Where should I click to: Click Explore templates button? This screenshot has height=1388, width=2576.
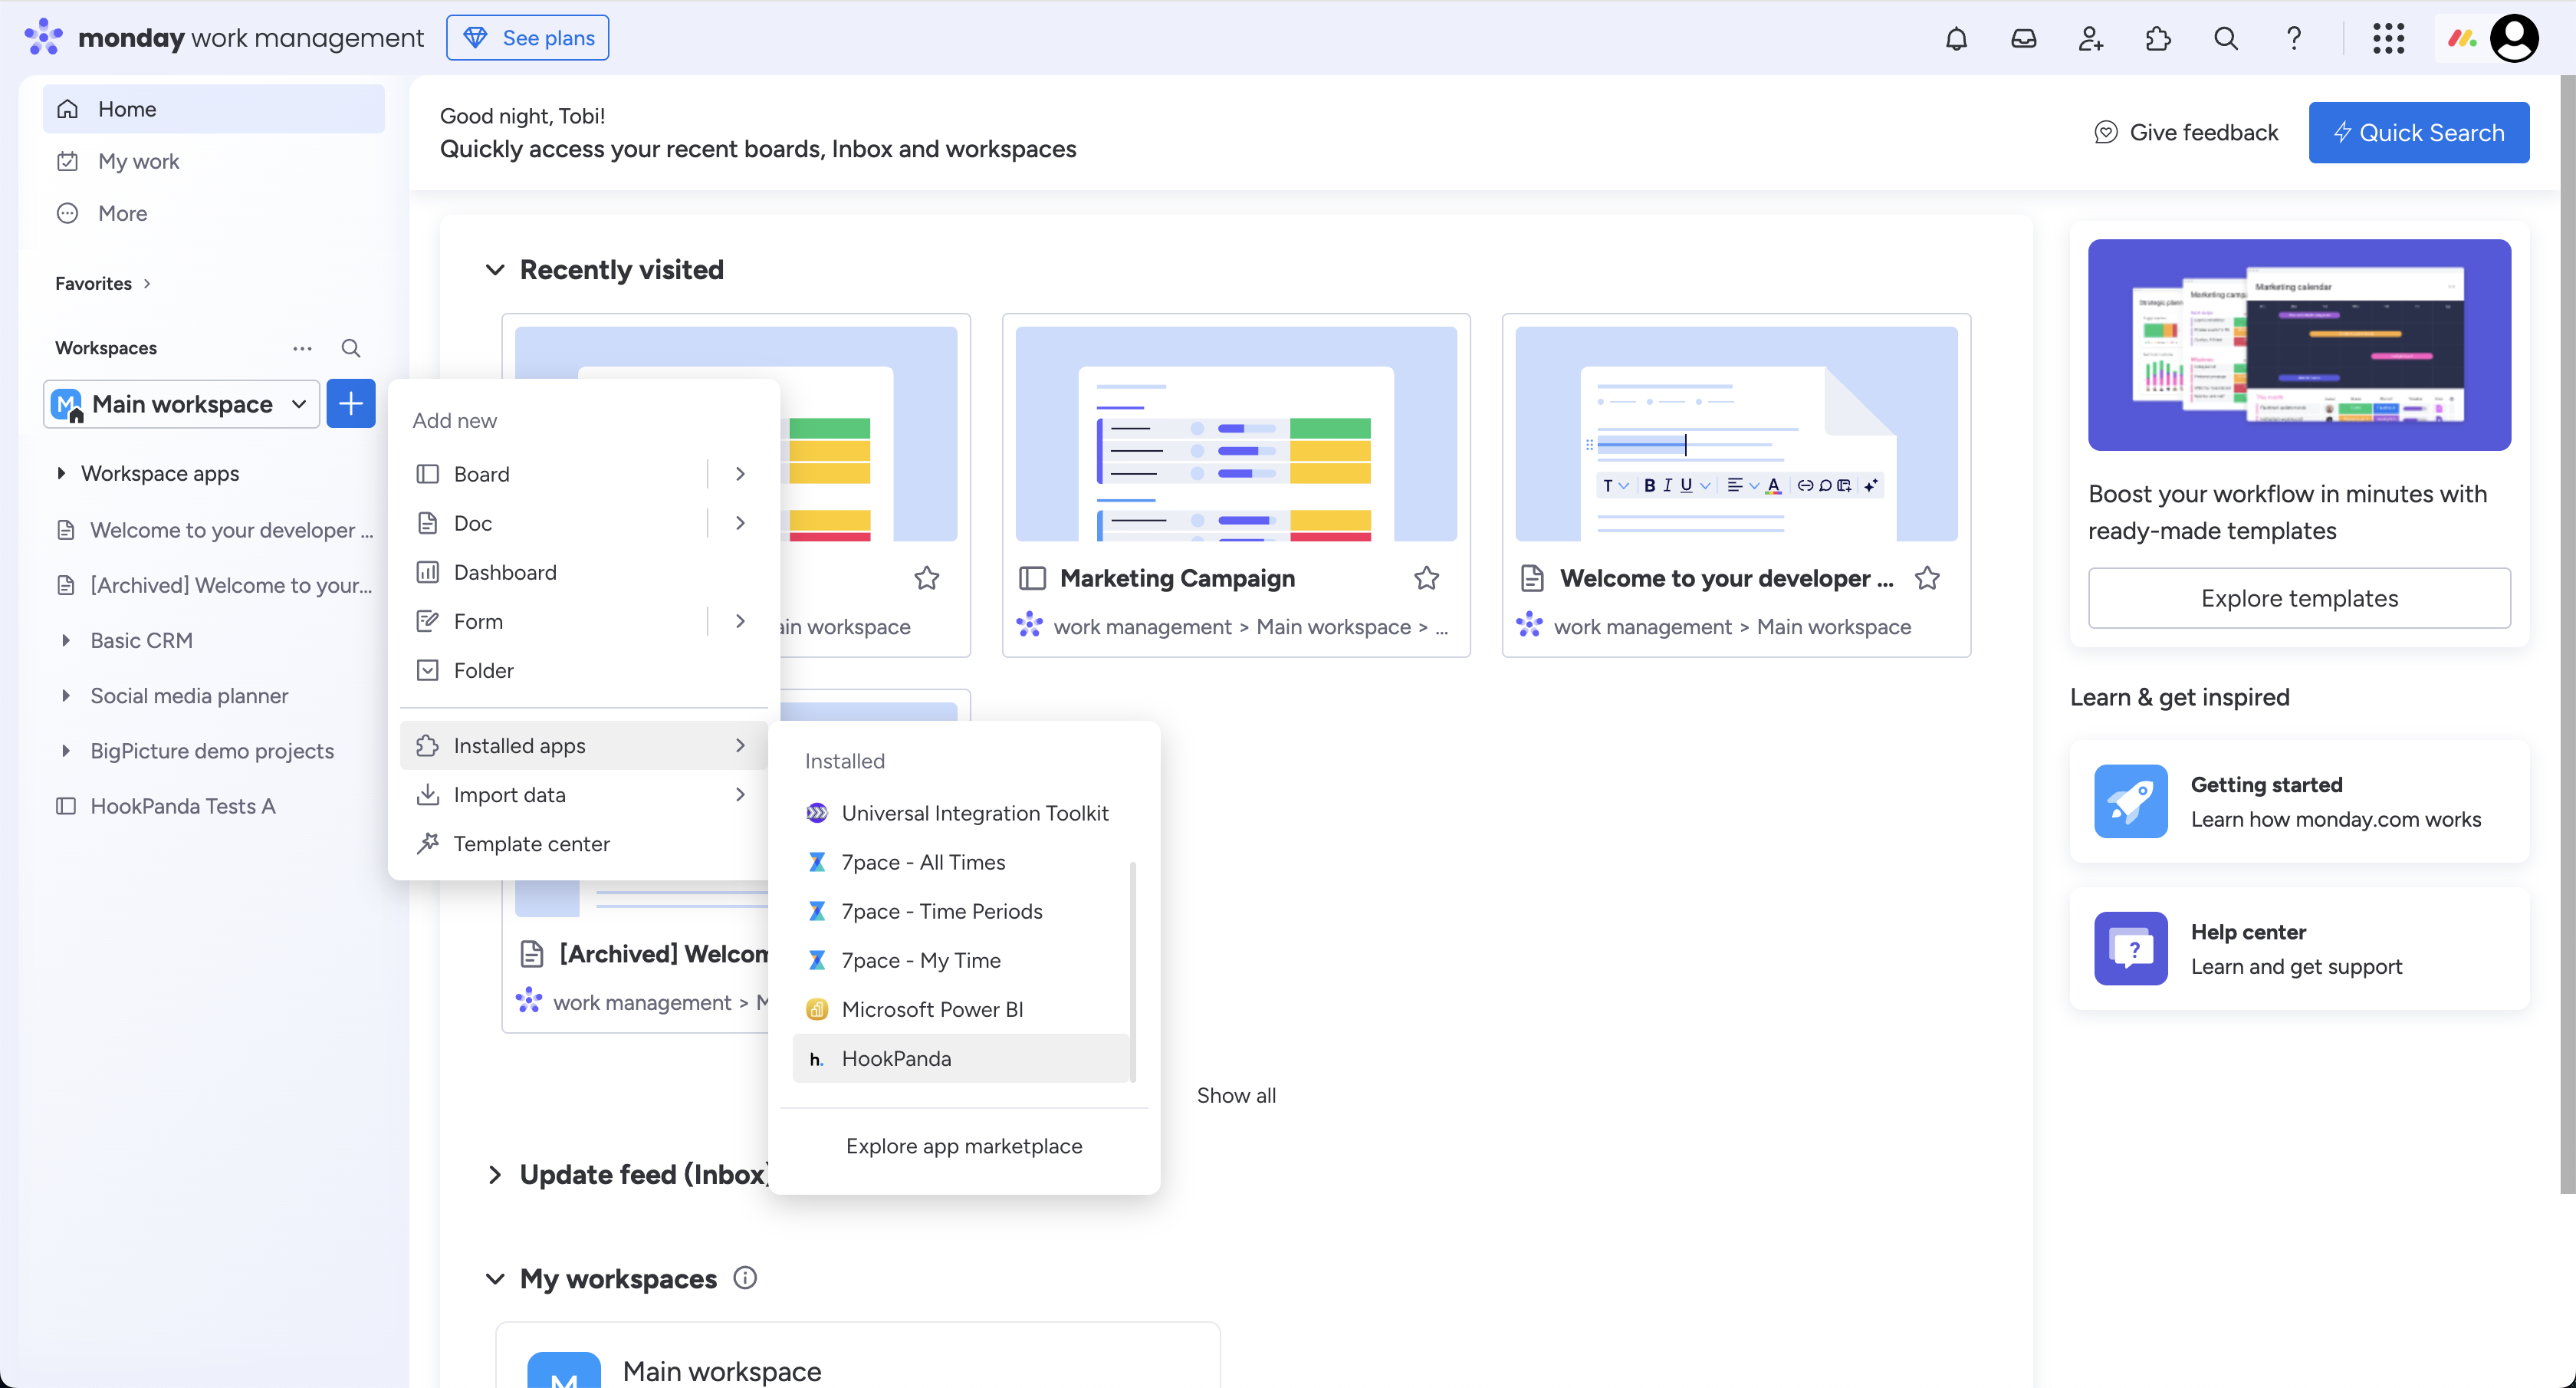click(x=2299, y=598)
